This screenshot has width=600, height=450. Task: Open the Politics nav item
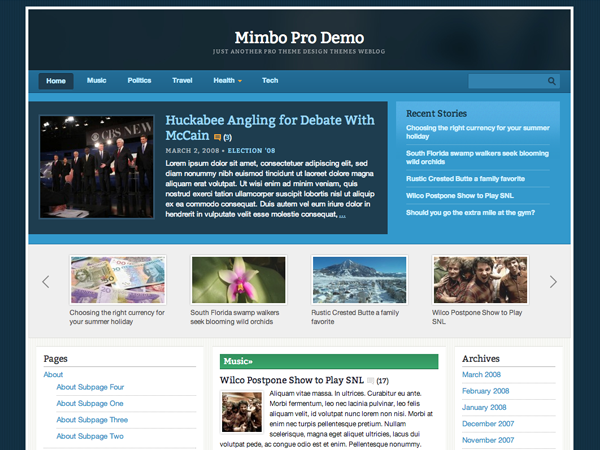[139, 80]
